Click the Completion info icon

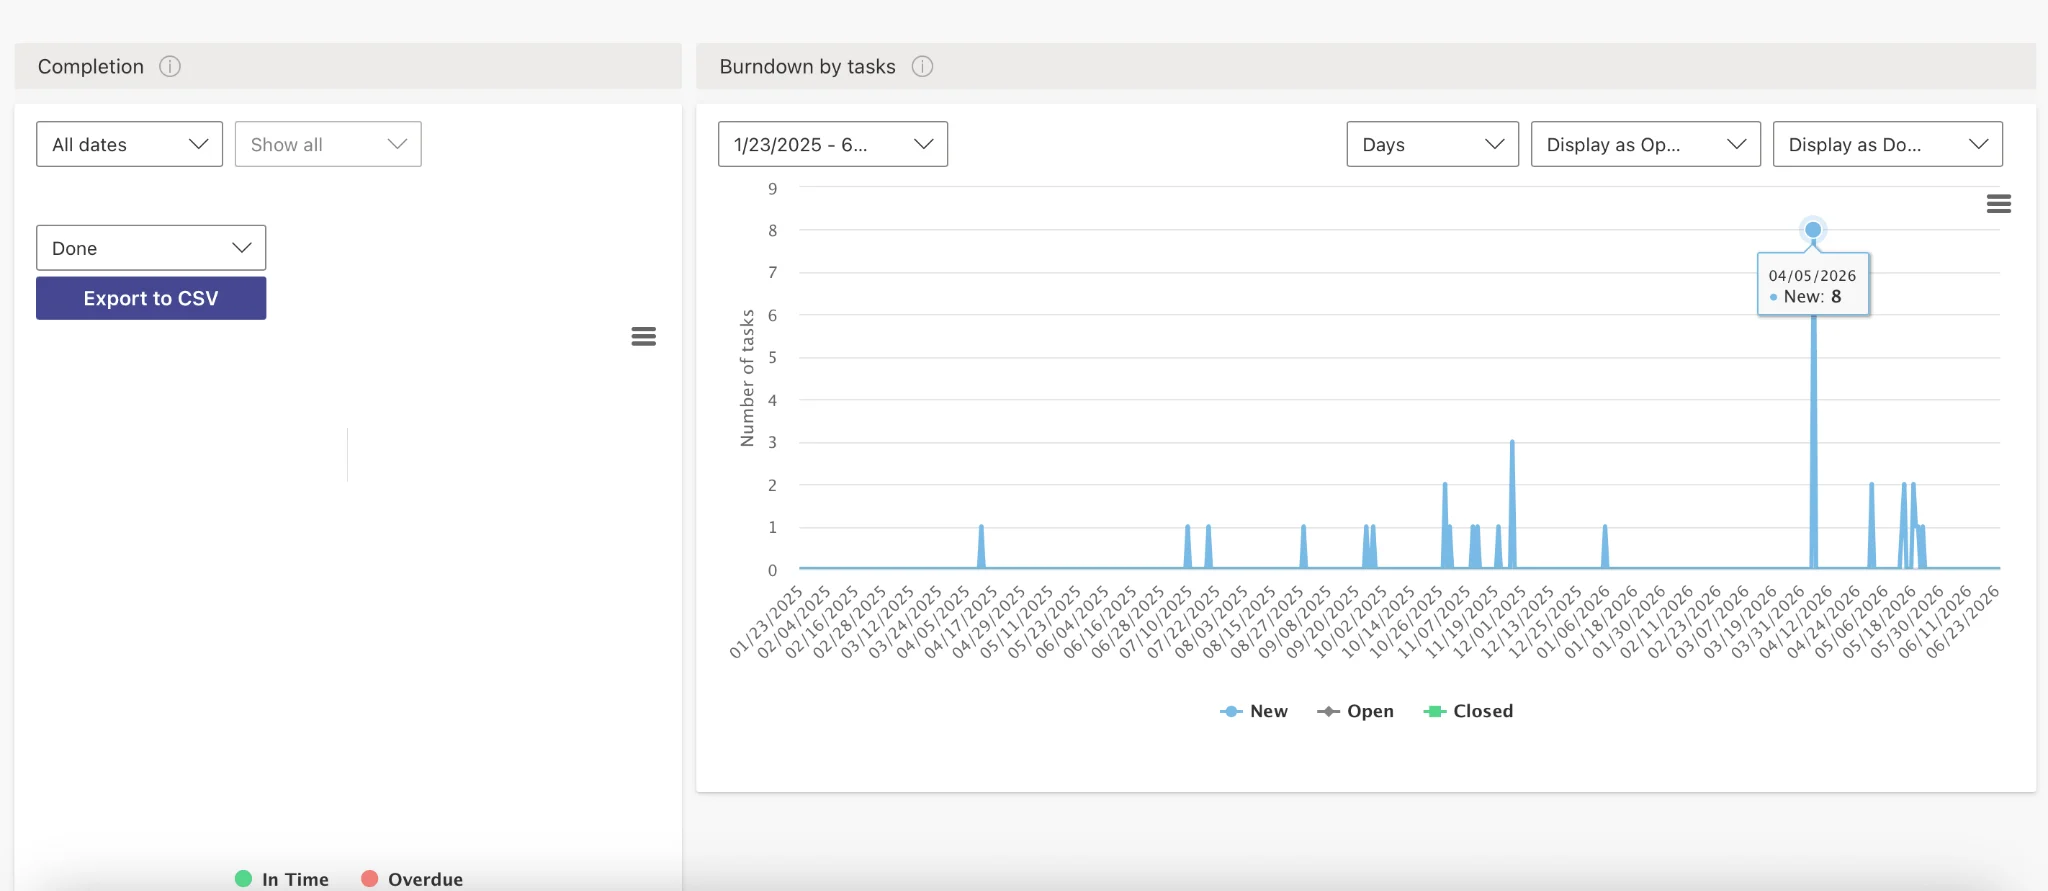click(x=170, y=66)
